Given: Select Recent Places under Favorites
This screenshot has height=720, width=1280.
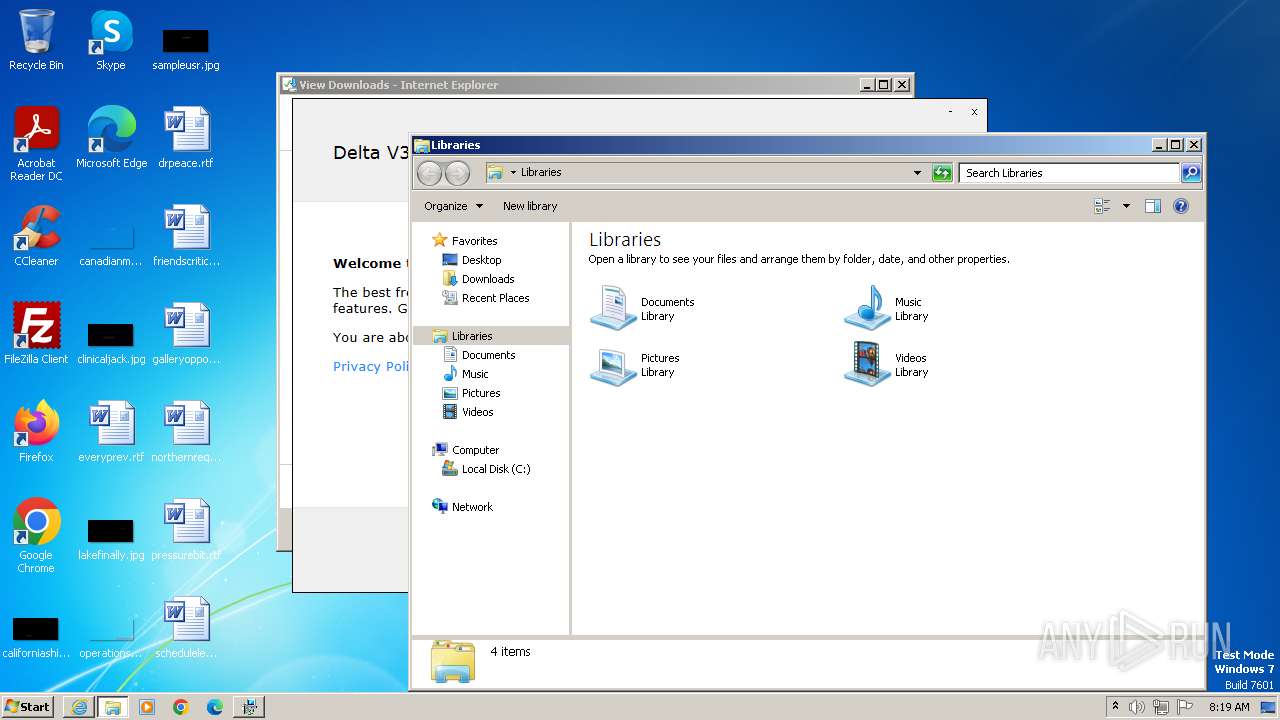Looking at the screenshot, I should point(495,298).
